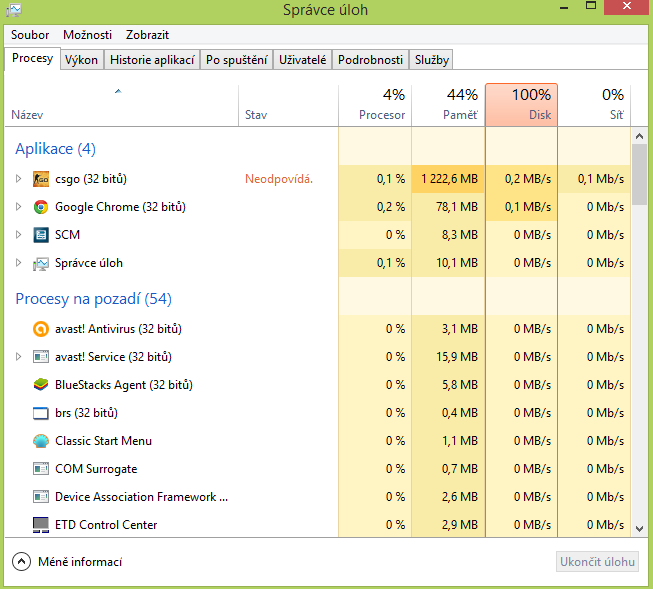The width and height of the screenshot is (653, 589).
Task: Click the Neodpovídá status text
Action: [x=279, y=179]
